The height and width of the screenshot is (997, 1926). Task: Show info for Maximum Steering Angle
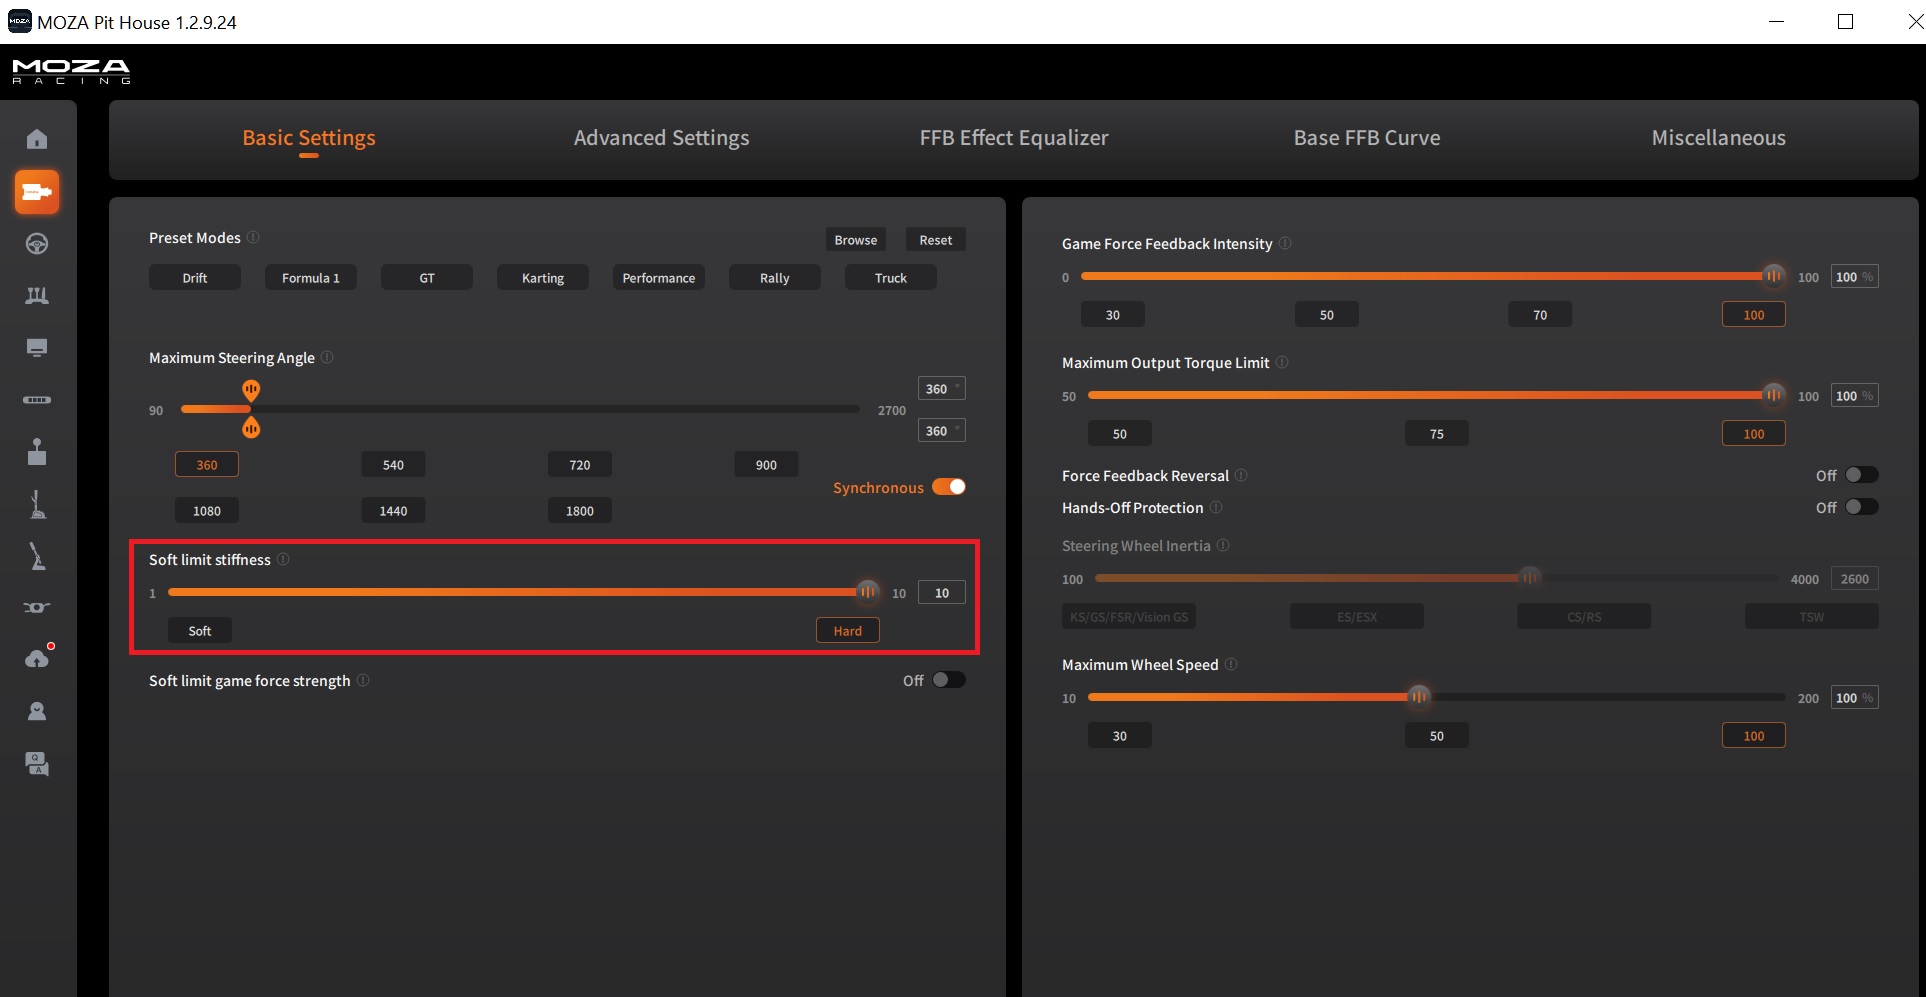pyautogui.click(x=327, y=357)
